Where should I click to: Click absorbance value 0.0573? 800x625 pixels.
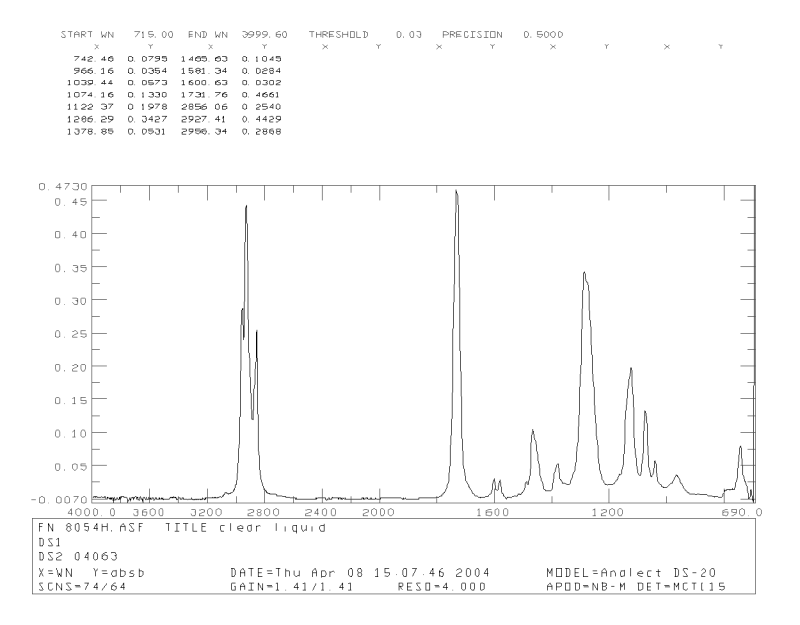click(x=147, y=83)
